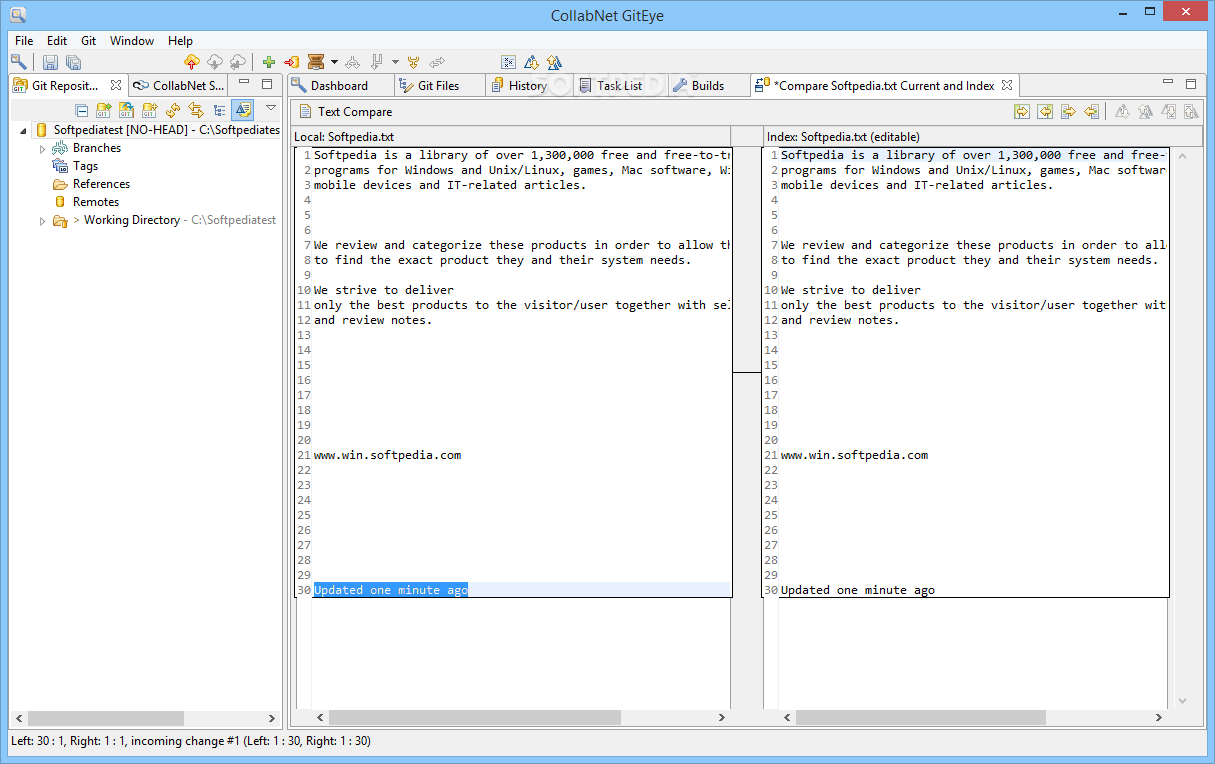Close the Git Repositories view tab
The height and width of the screenshot is (764, 1215).
(116, 85)
